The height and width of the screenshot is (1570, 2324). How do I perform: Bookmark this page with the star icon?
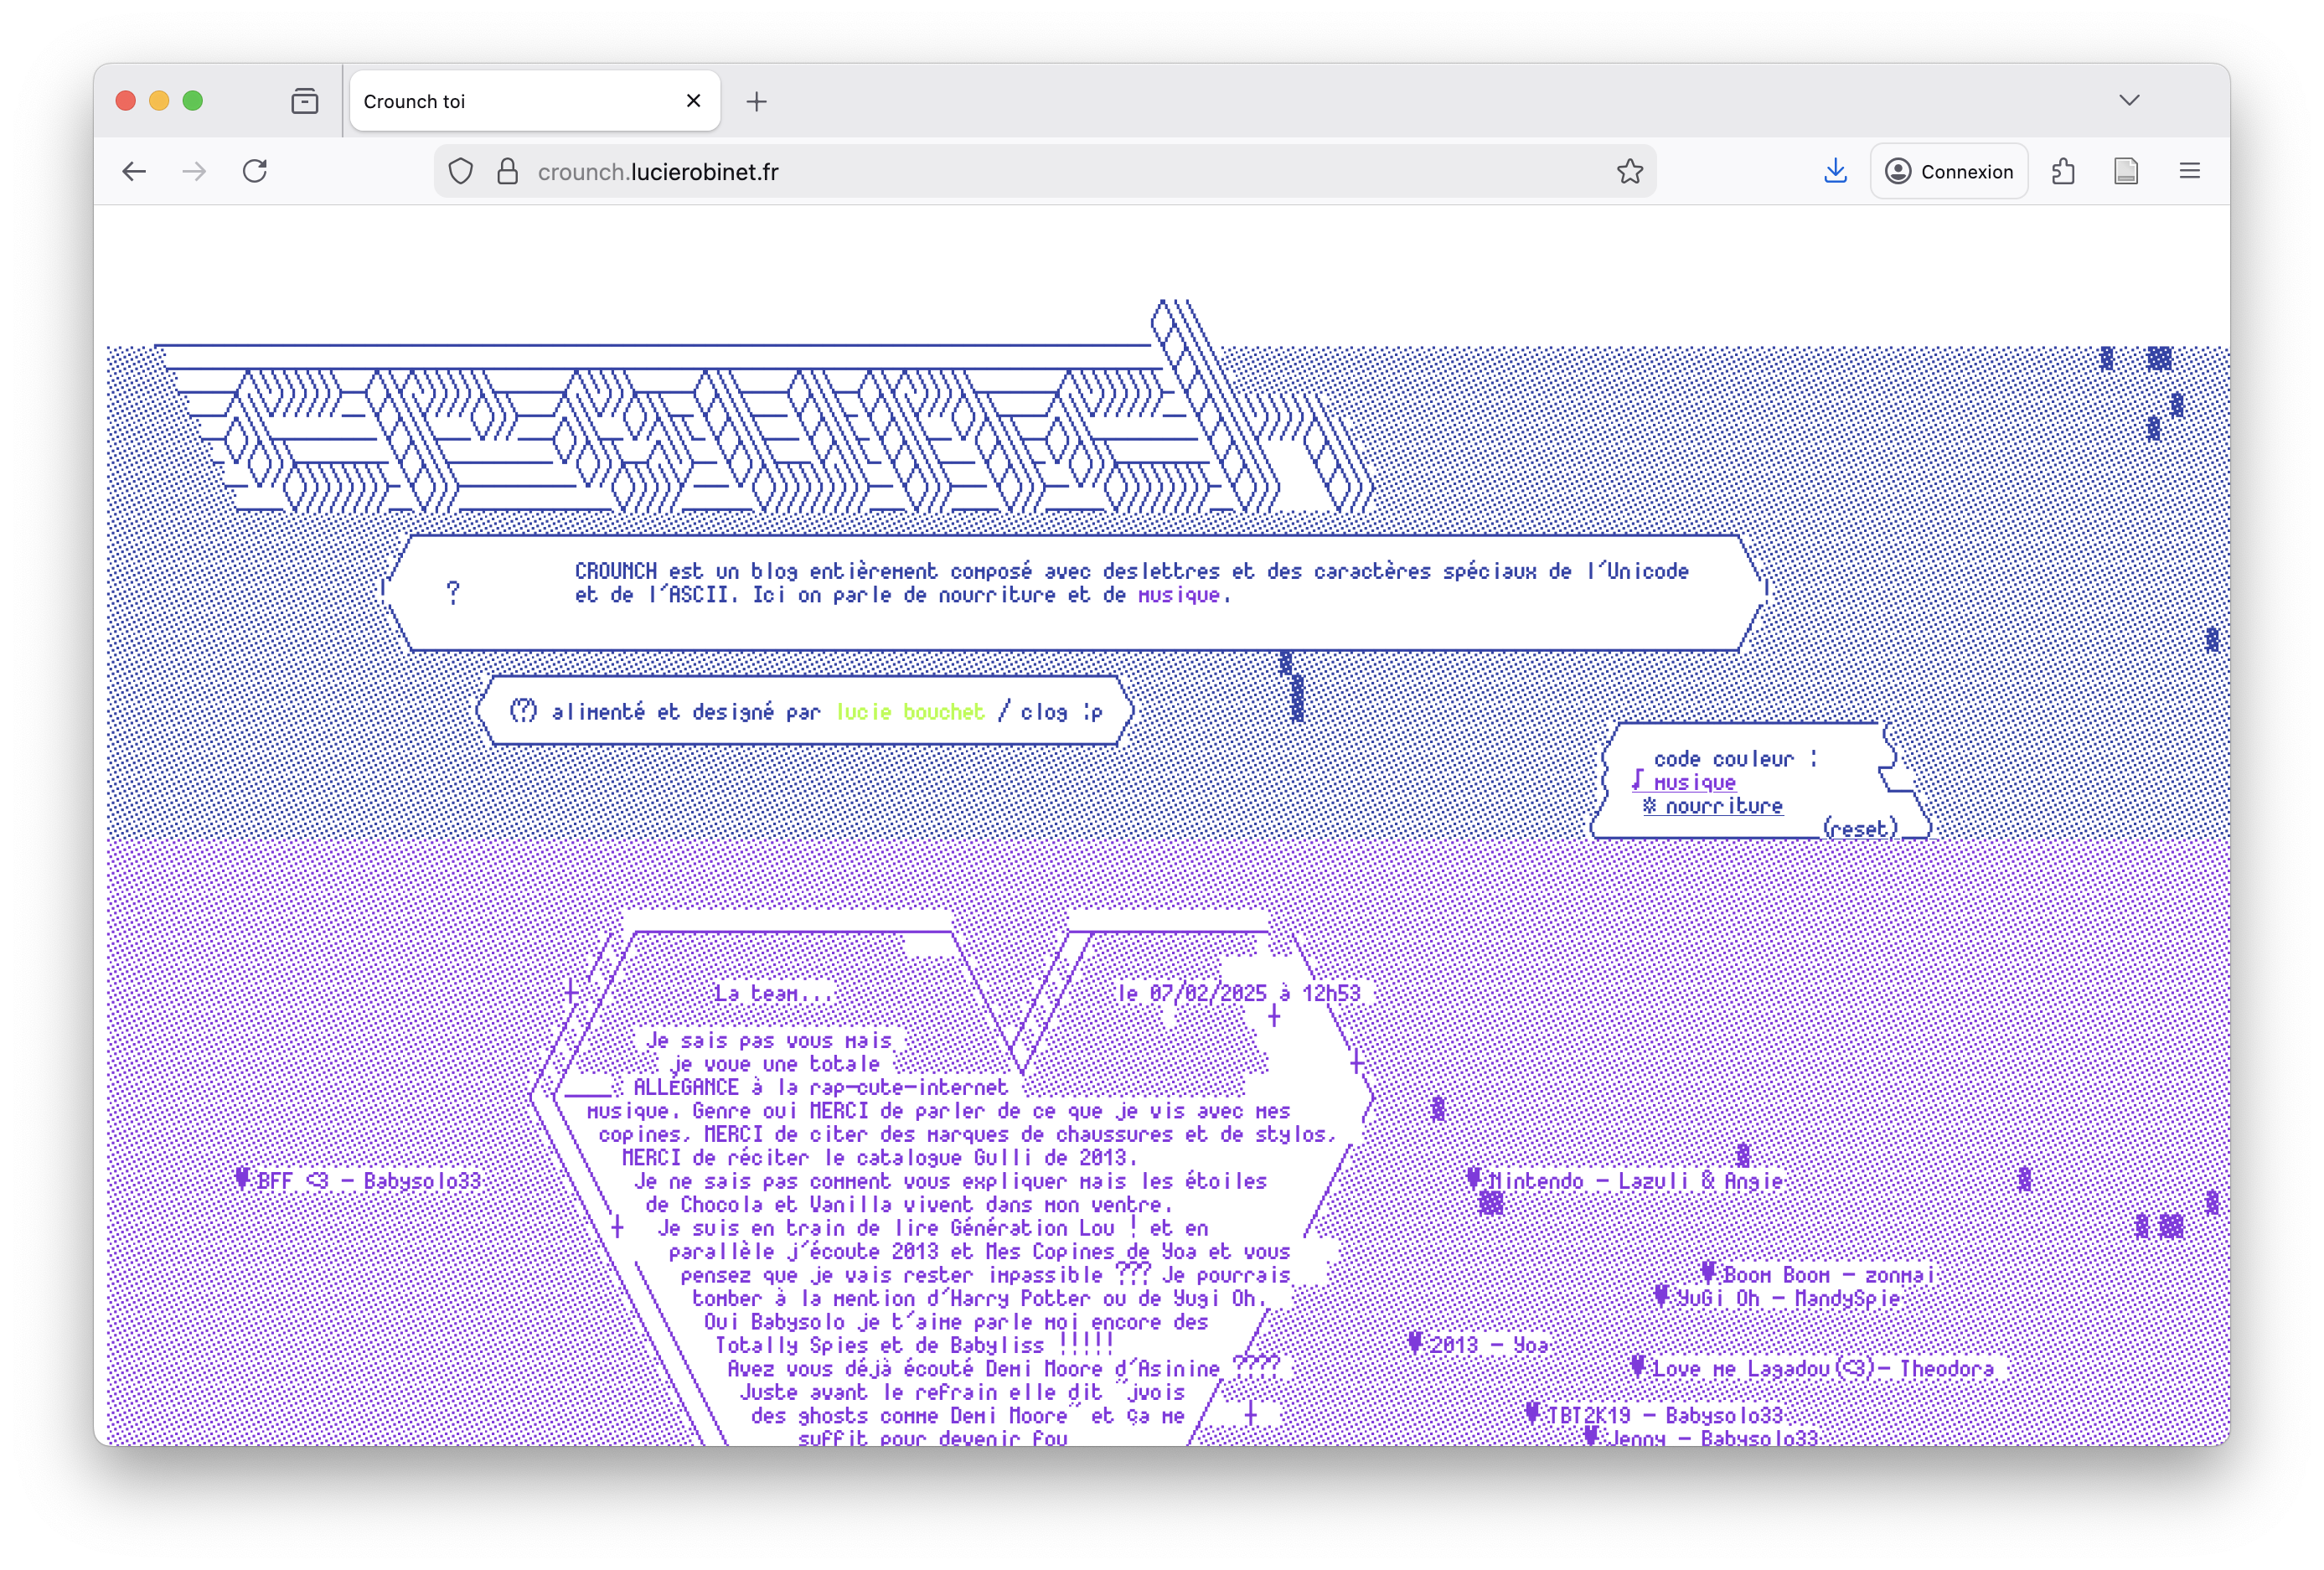[1629, 172]
